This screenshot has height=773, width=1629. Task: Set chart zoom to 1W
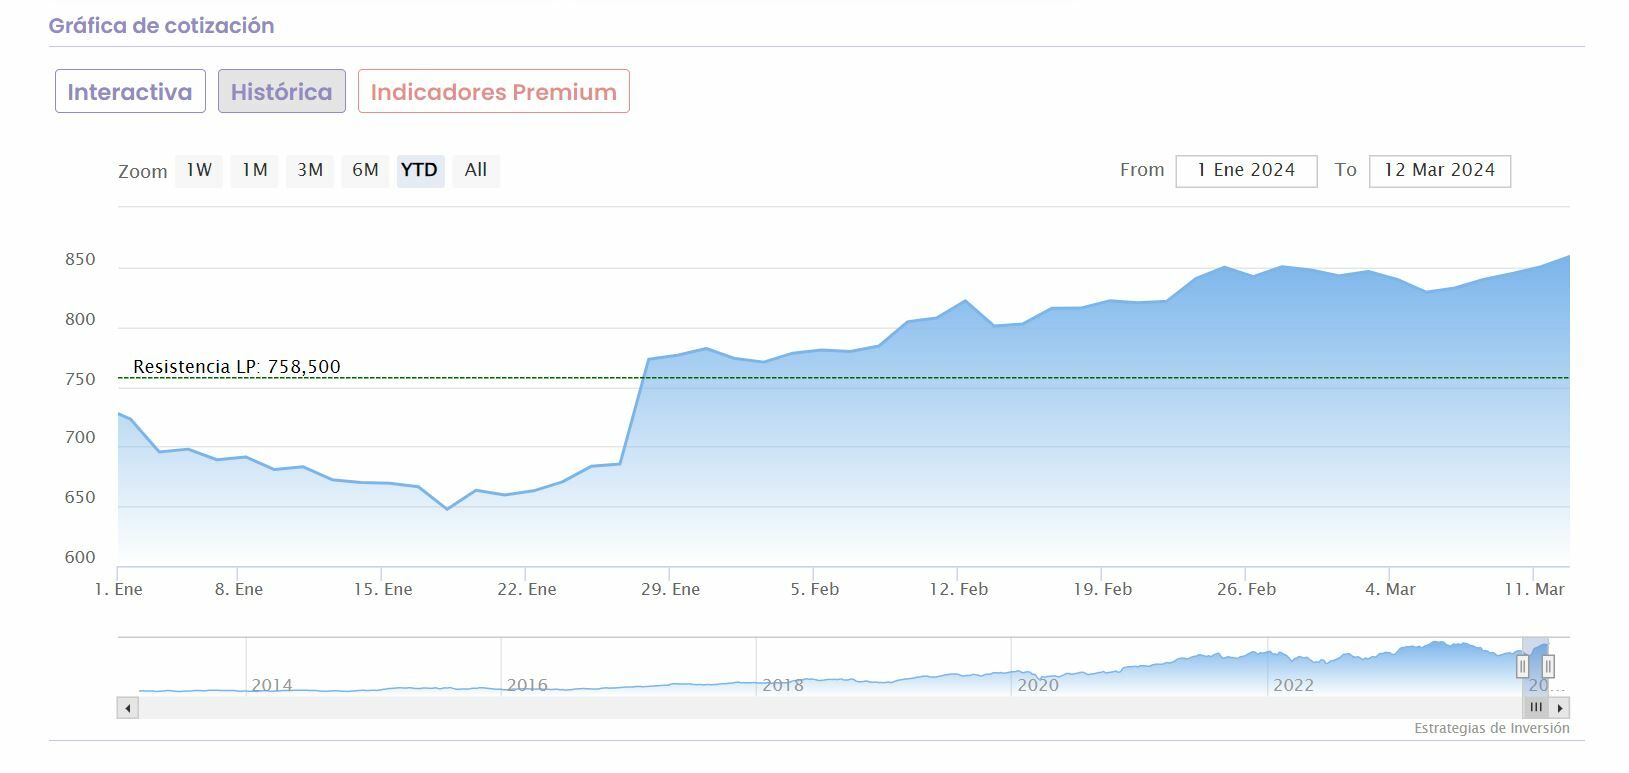click(199, 170)
